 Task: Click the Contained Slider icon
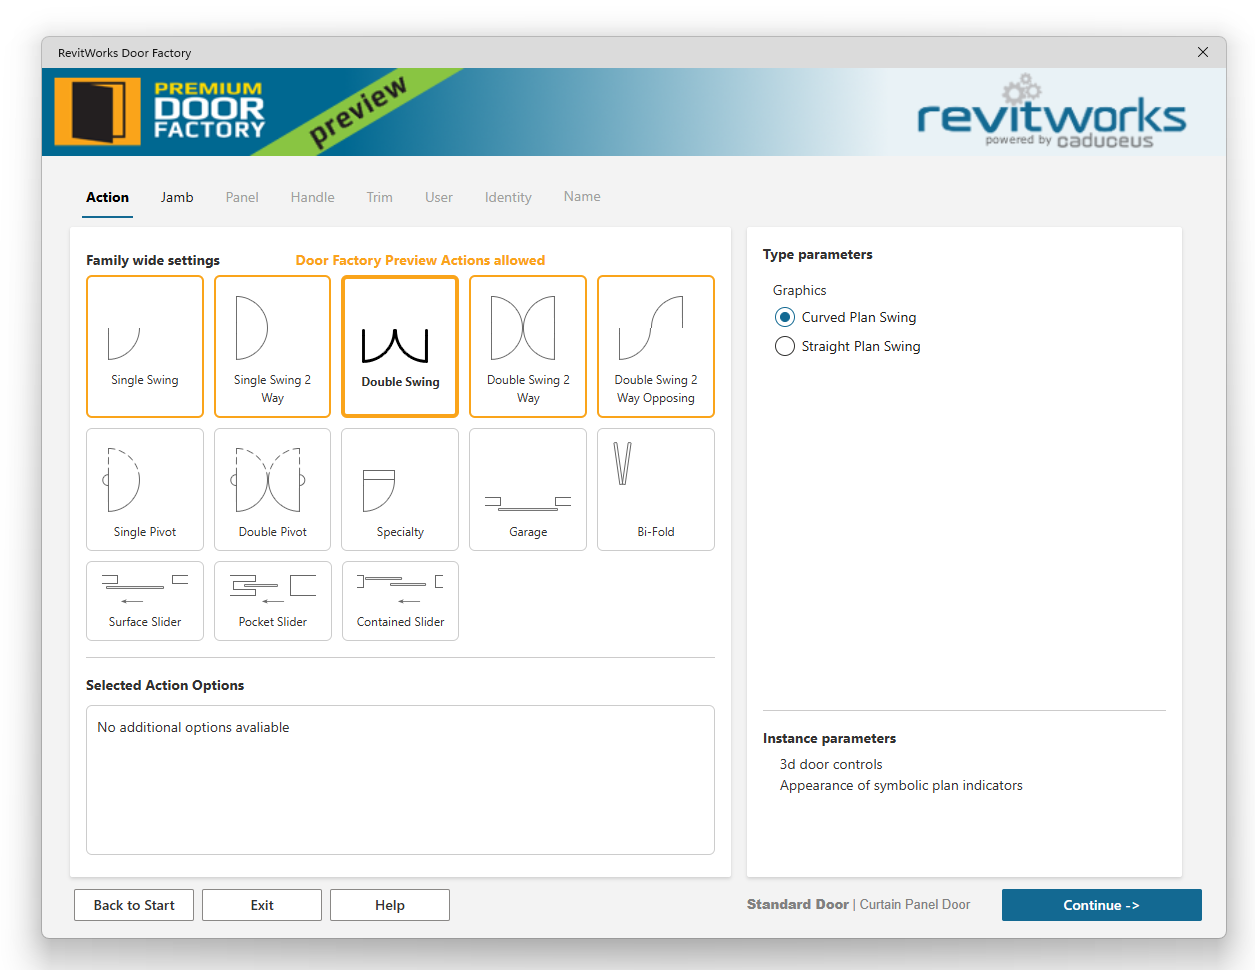(400, 600)
